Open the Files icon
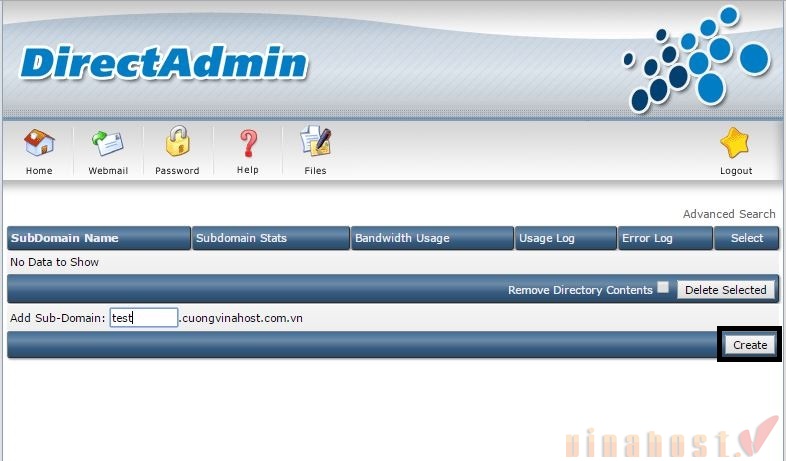786x461 pixels. [315, 141]
